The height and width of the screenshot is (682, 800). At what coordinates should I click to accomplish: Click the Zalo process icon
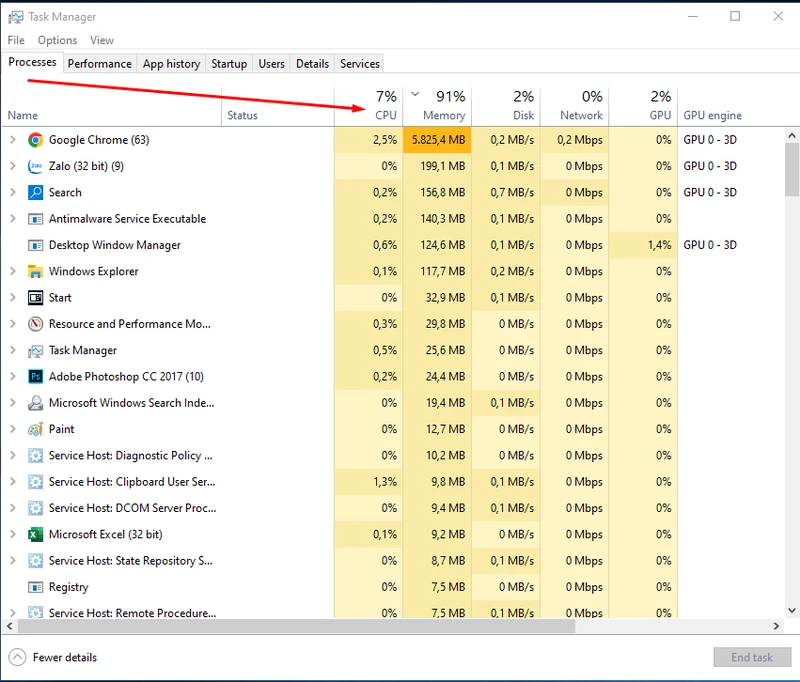pyautogui.click(x=35, y=166)
